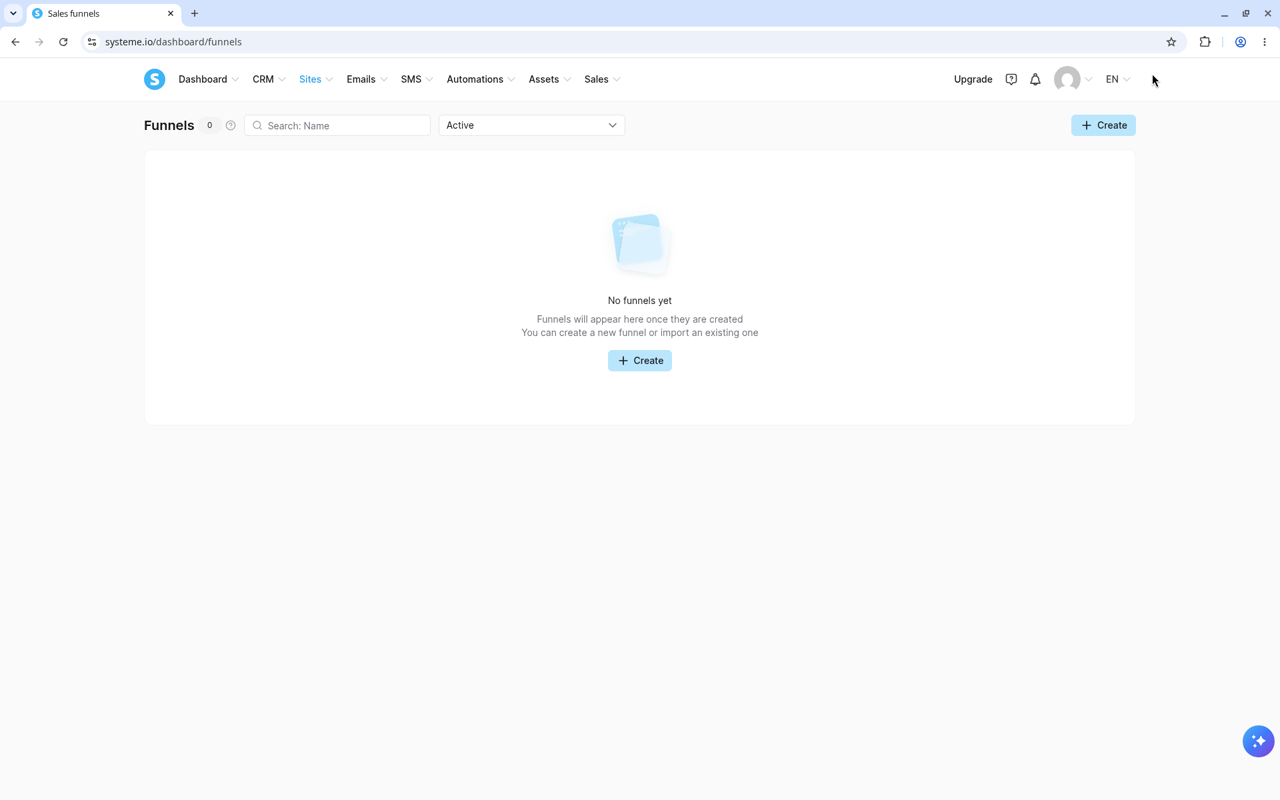
Task: Open the Sales menu
Action: [x=602, y=79]
